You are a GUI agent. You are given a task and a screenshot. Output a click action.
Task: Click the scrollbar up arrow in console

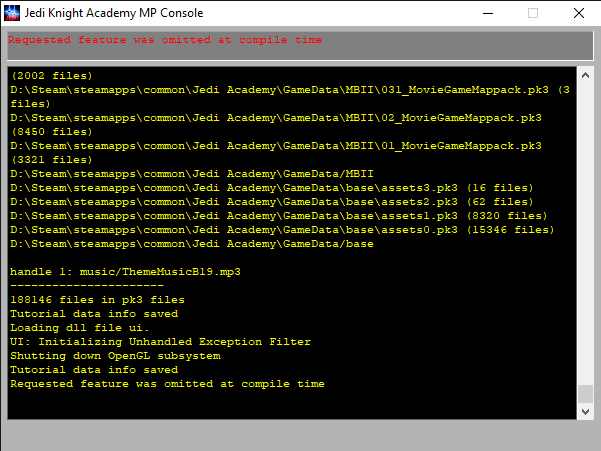tap(585, 76)
